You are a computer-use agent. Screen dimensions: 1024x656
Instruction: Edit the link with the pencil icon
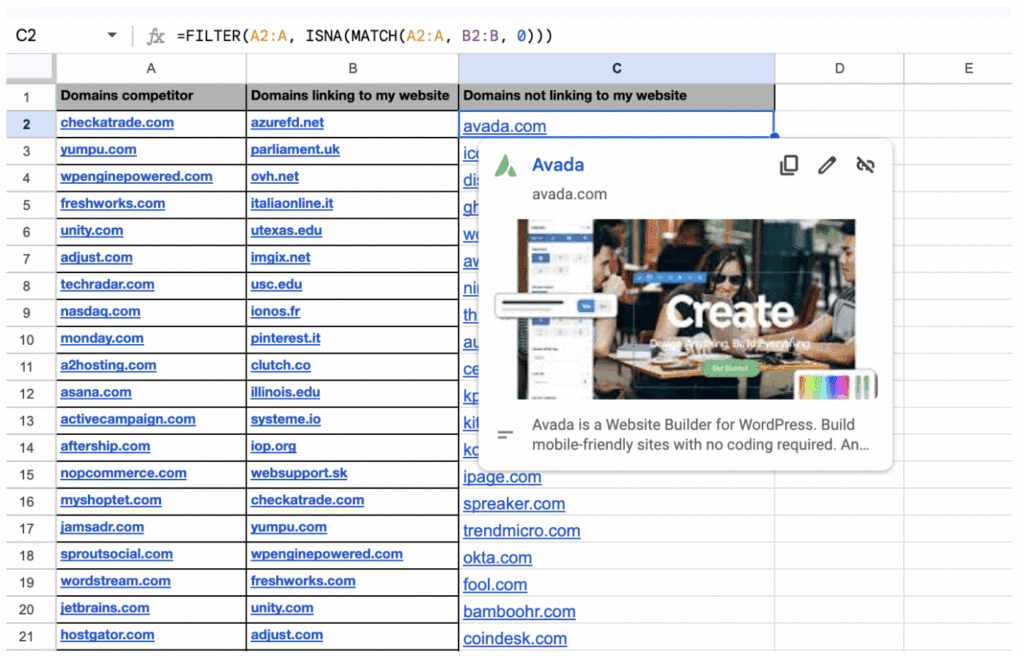[x=827, y=165]
